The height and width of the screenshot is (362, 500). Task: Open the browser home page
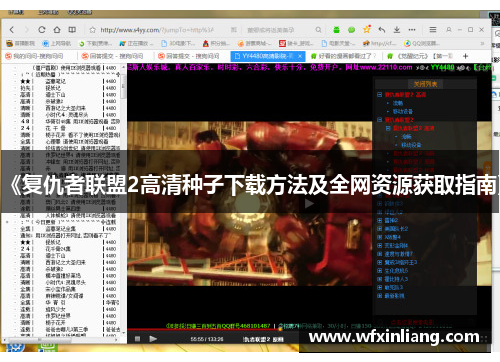coord(57,30)
